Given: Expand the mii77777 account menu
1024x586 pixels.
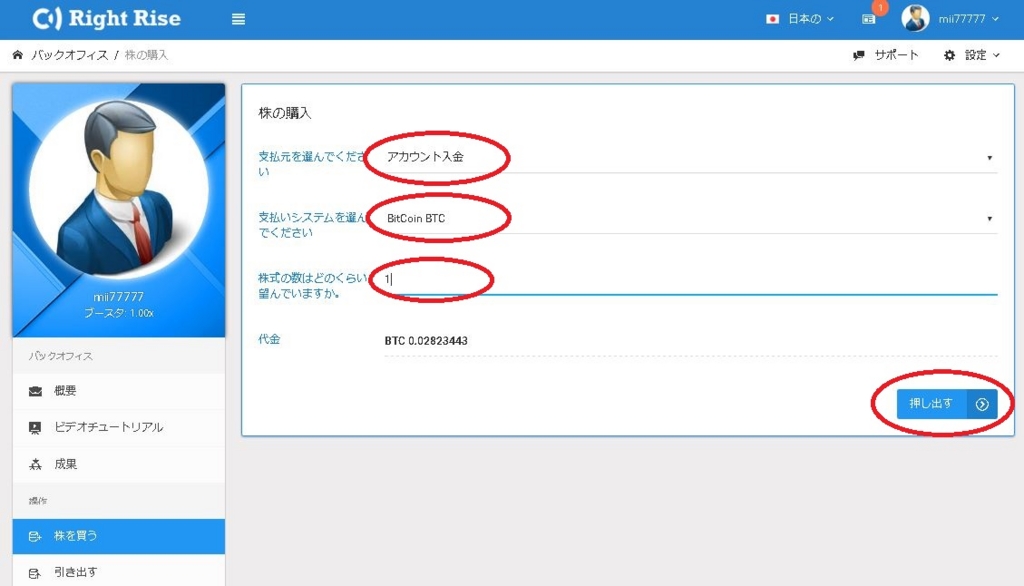Looking at the screenshot, I should (x=968, y=19).
